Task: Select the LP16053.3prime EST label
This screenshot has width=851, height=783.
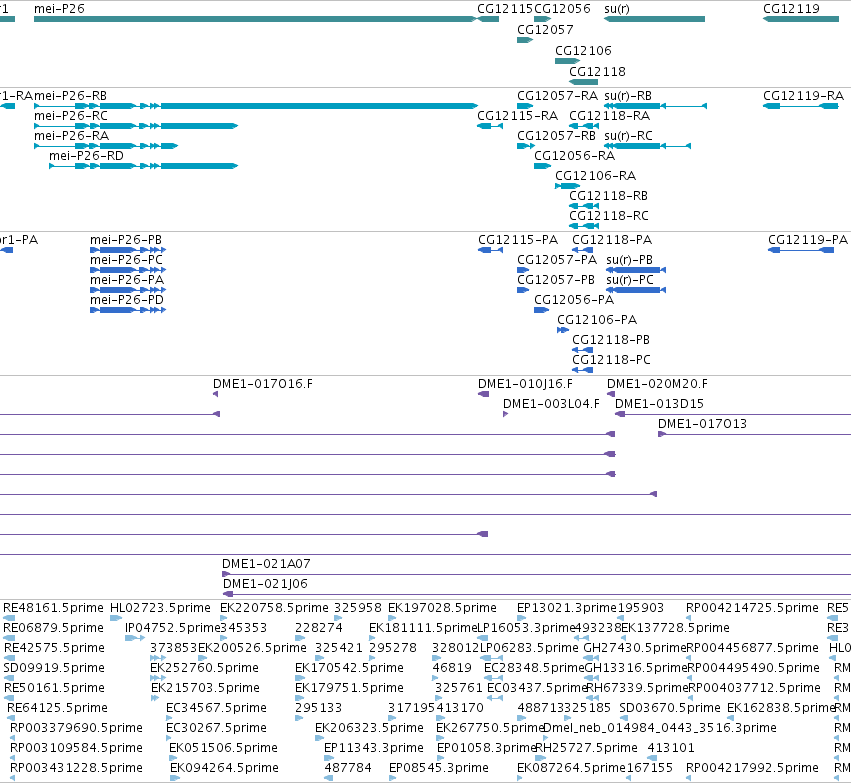Action: pyautogui.click(x=525, y=627)
